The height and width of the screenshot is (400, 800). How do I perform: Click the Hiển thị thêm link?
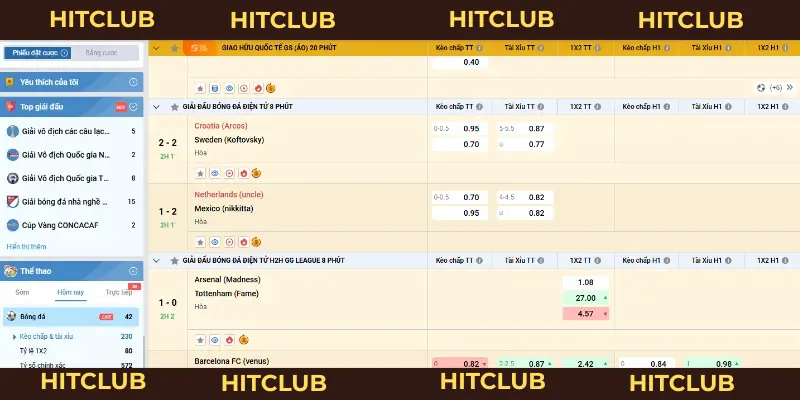pos(27,246)
